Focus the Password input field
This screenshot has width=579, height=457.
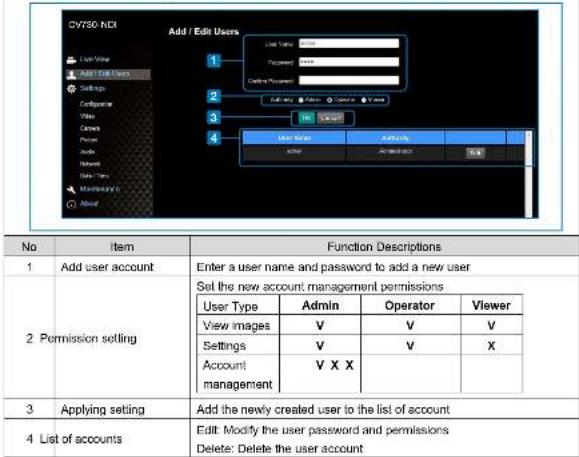(x=349, y=62)
